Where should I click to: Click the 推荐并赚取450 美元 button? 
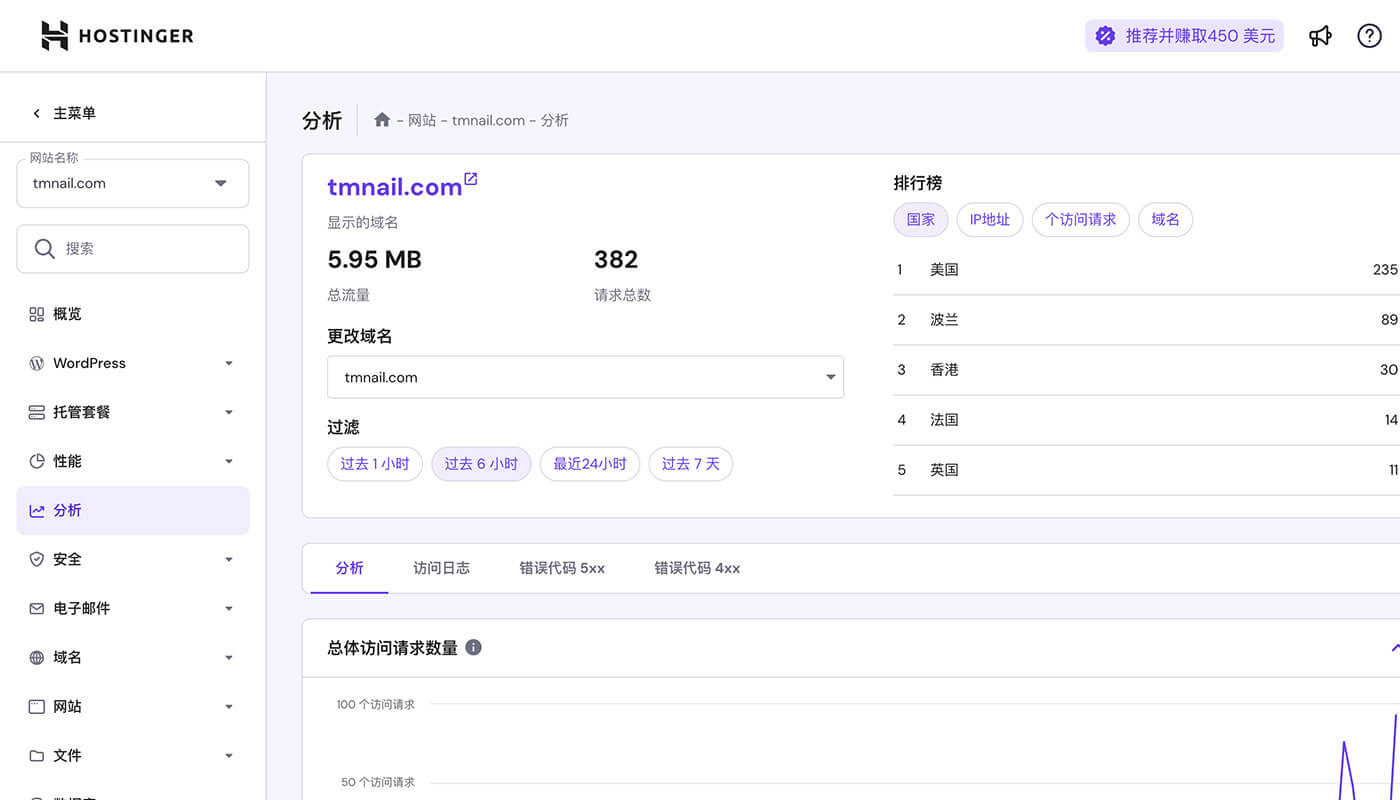[1184, 36]
